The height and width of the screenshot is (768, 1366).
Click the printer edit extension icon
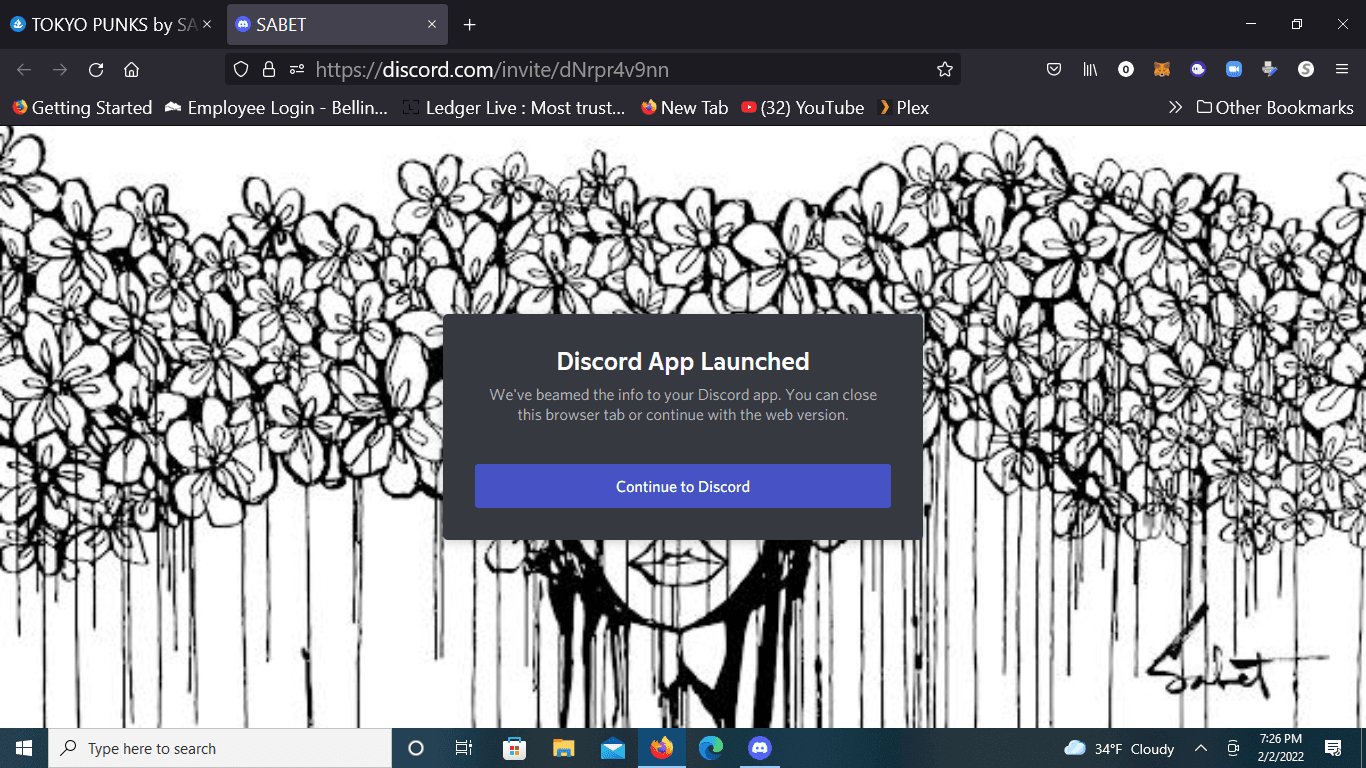pyautogui.click(x=1270, y=69)
